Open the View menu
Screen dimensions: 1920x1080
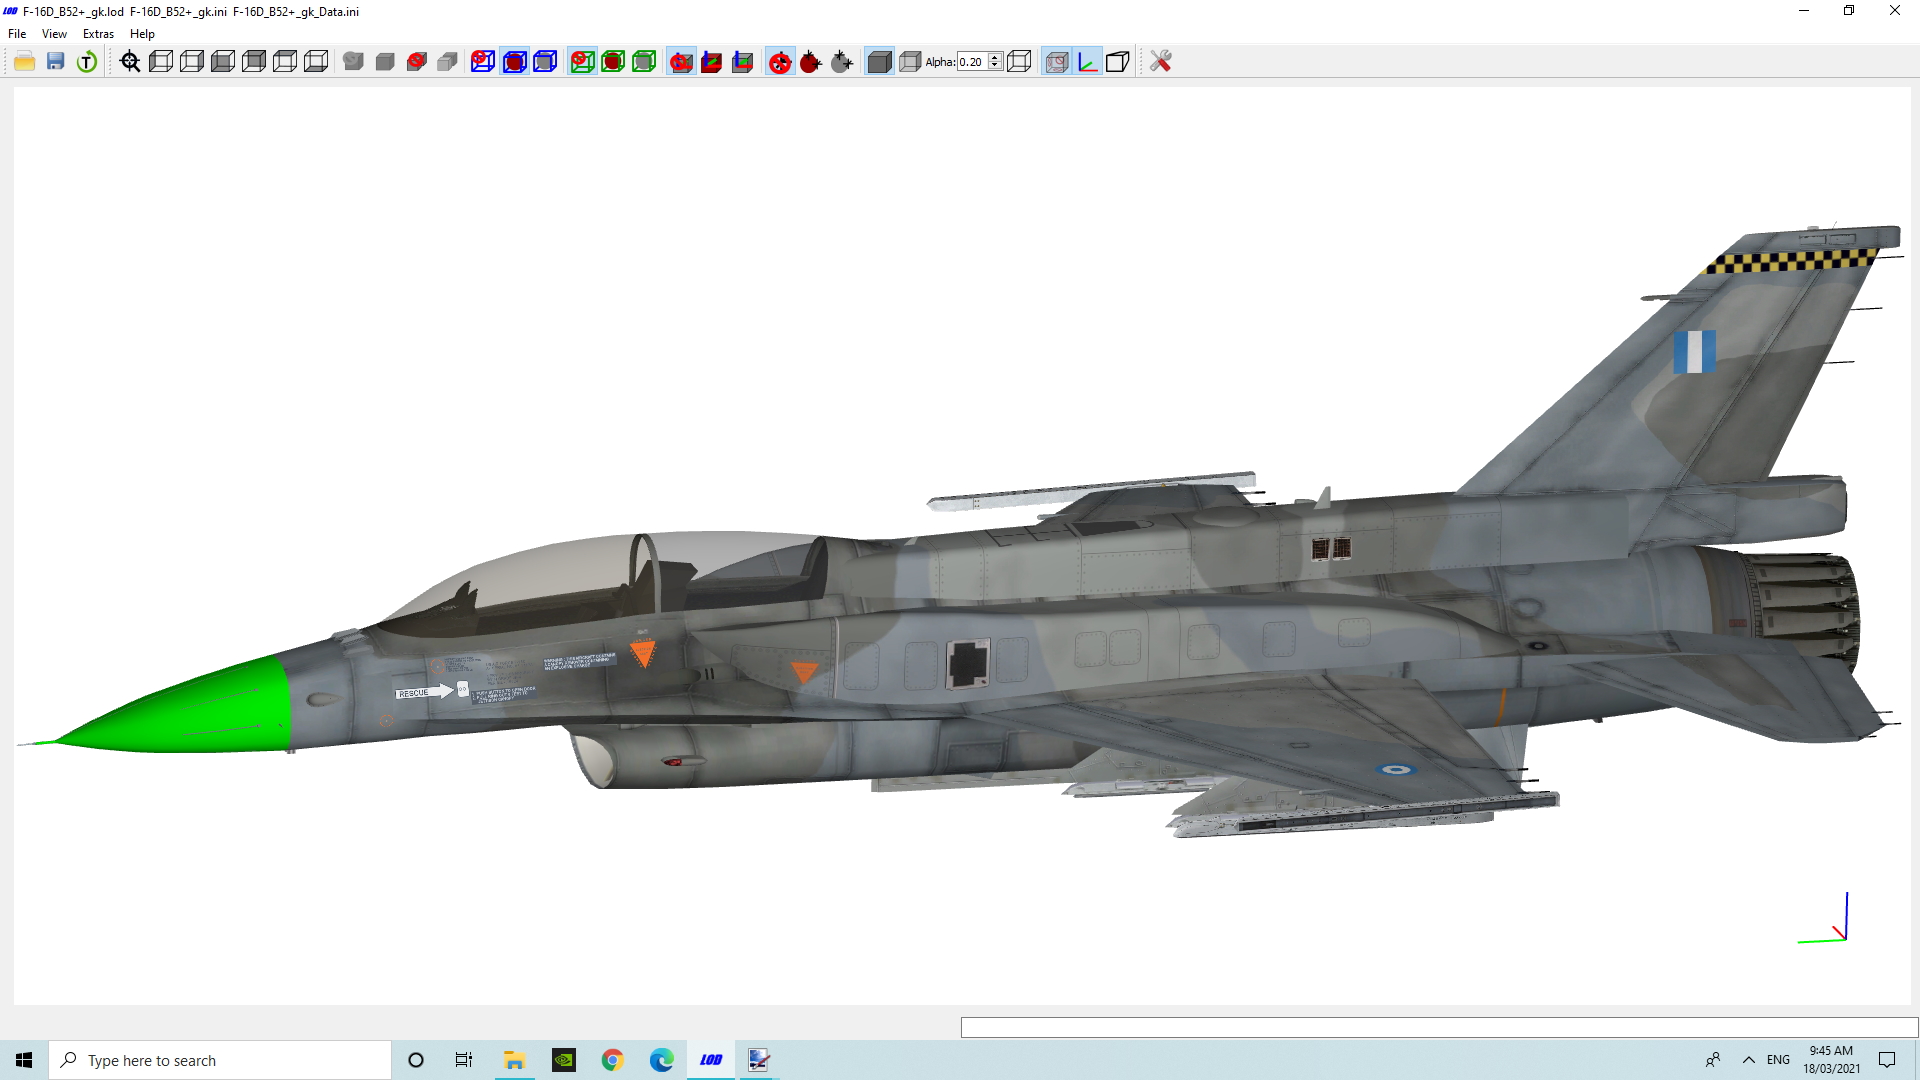54,34
